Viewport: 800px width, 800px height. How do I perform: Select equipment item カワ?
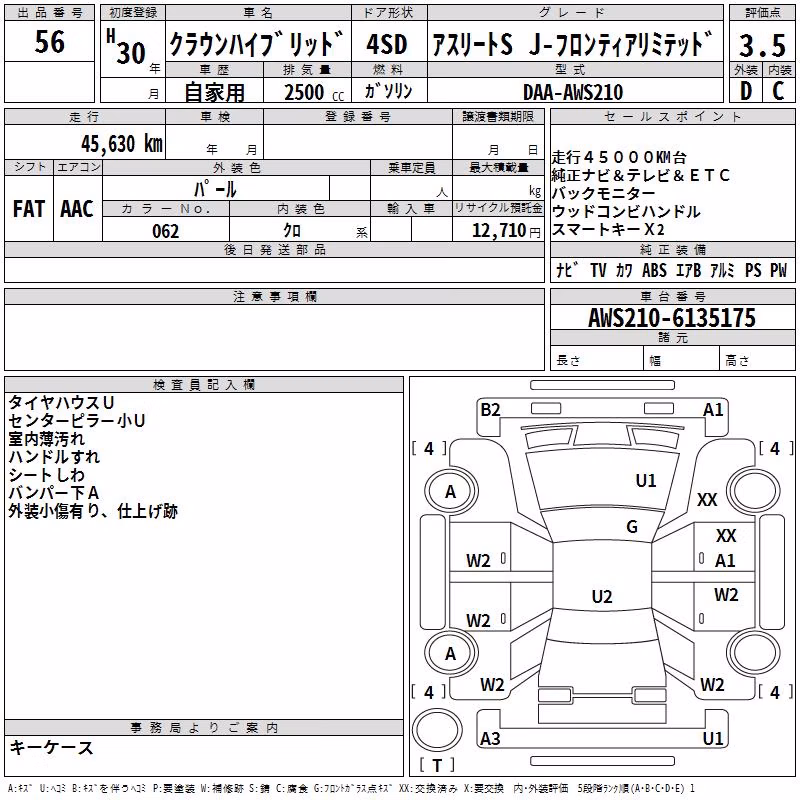pyautogui.click(x=623, y=270)
